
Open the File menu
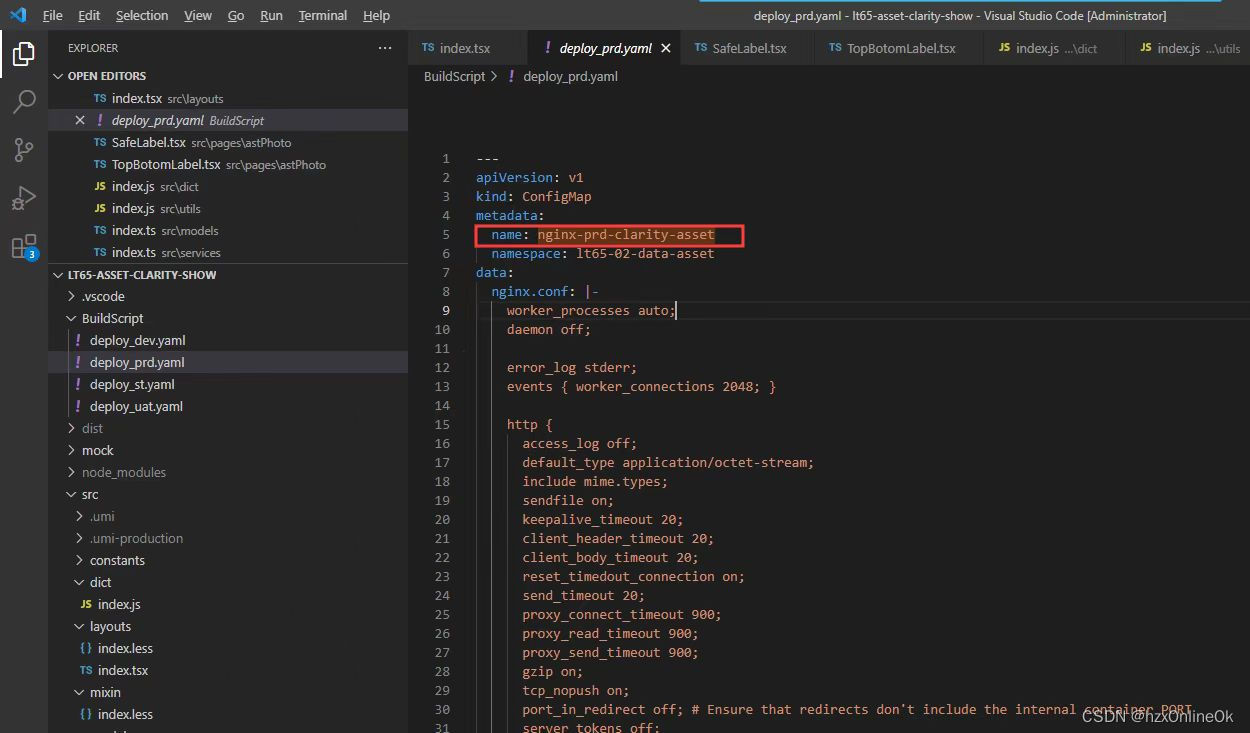[53, 15]
